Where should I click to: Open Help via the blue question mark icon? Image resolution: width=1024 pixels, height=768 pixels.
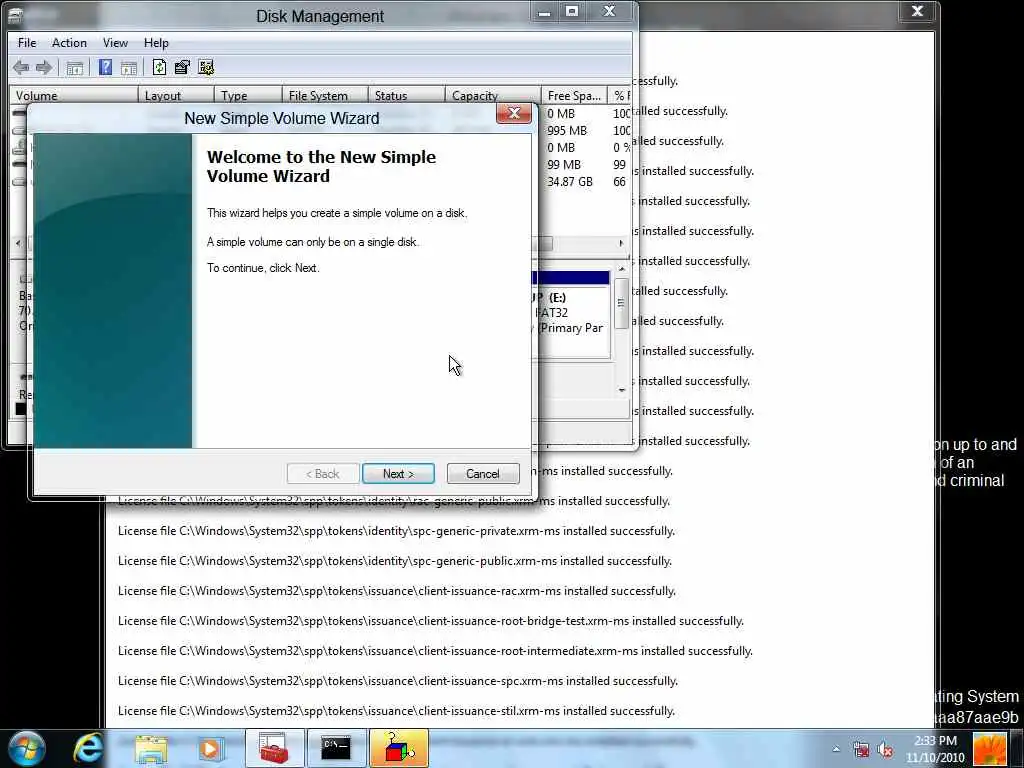click(105, 67)
